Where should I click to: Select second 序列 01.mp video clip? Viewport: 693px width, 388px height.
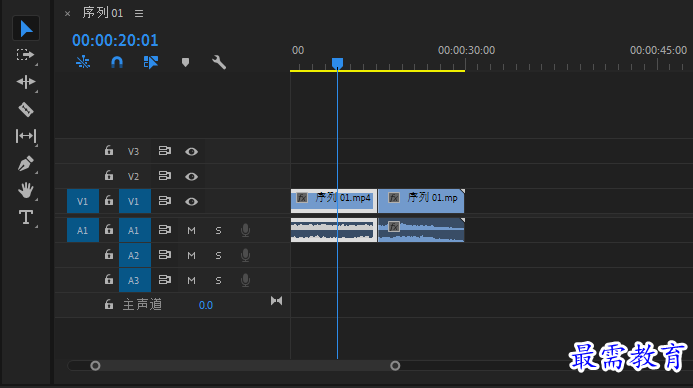421,201
